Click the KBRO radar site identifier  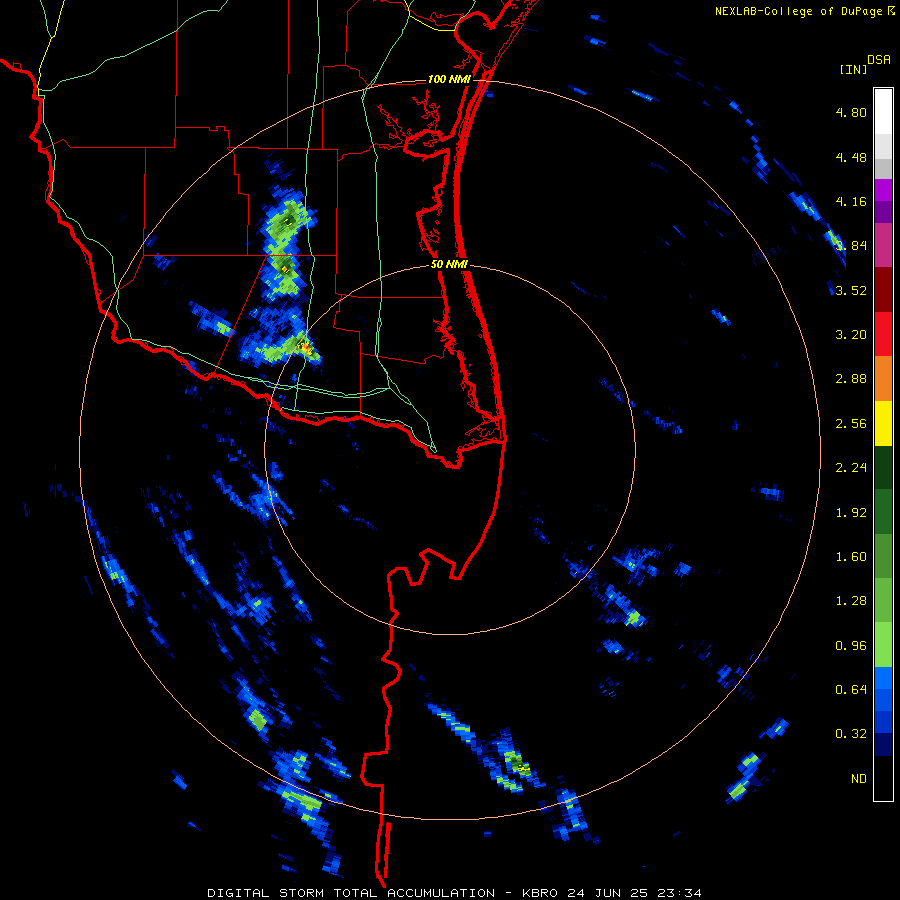pos(541,893)
